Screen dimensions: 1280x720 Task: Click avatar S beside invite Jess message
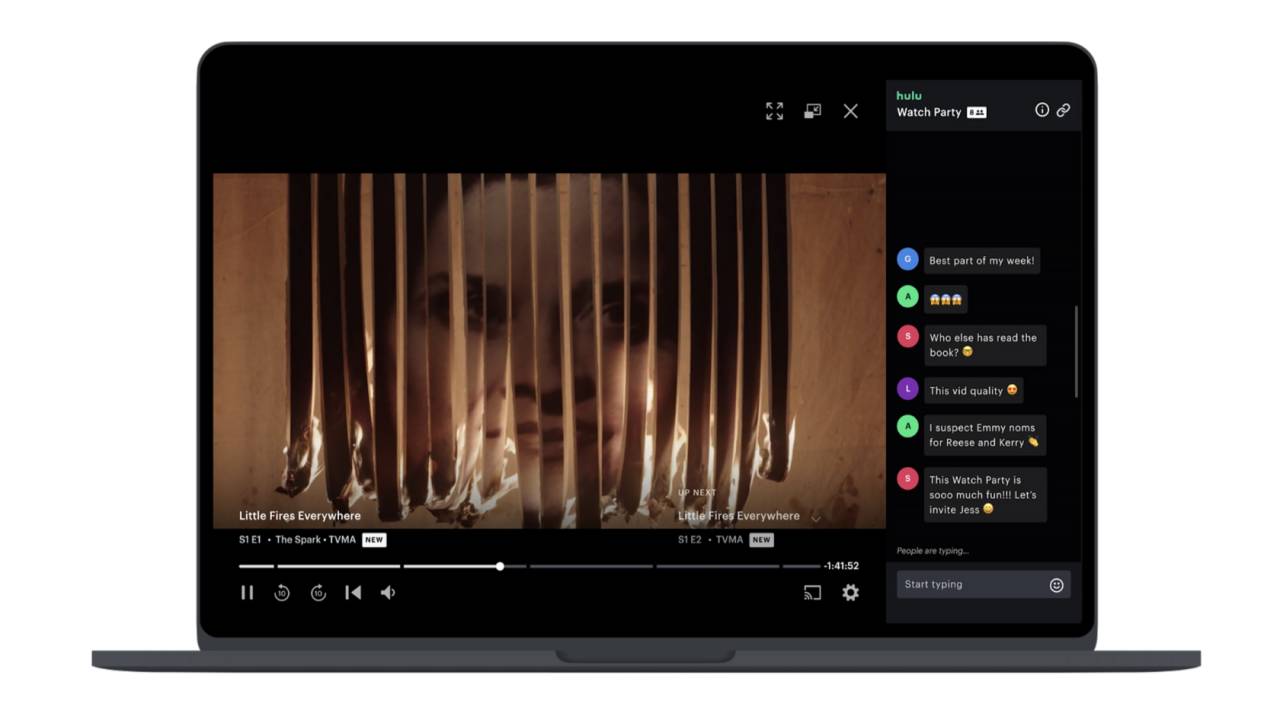point(907,479)
